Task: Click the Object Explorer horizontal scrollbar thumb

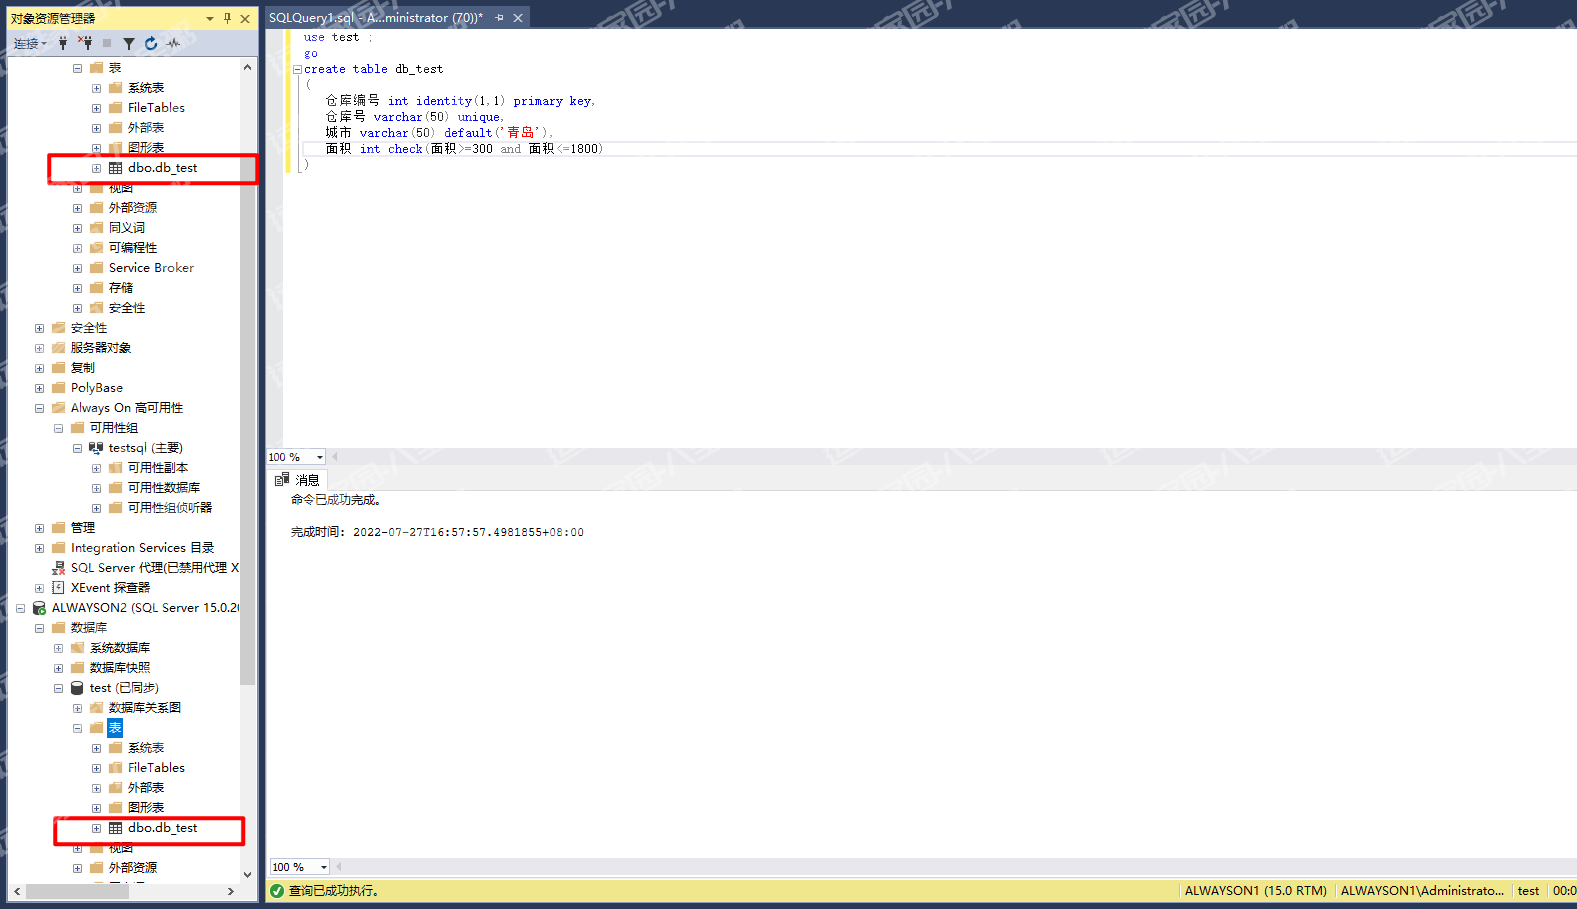Action: coord(78,891)
